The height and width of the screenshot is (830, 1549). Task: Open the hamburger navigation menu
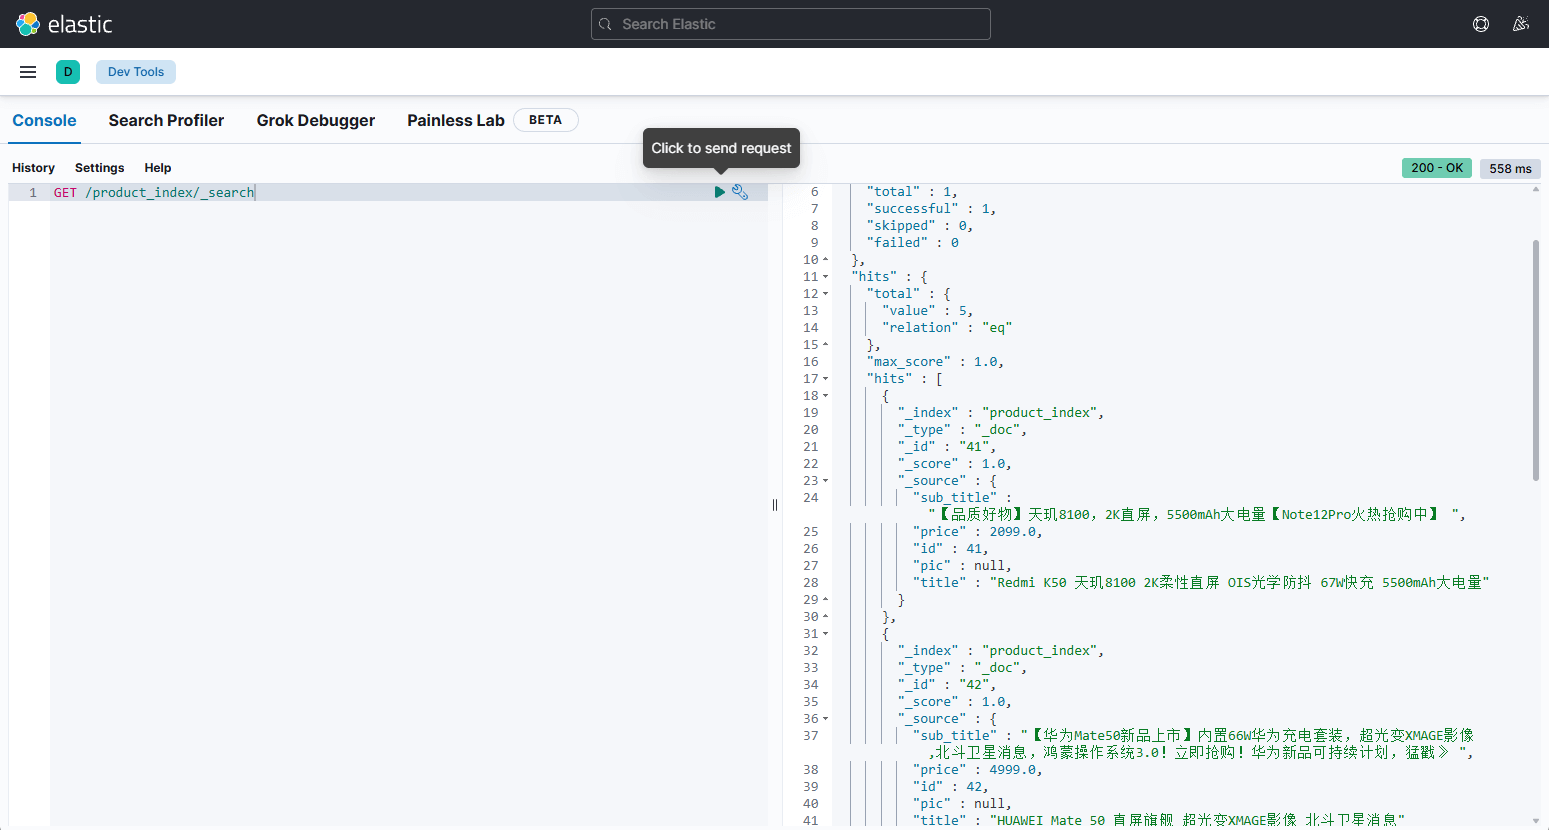click(x=28, y=72)
